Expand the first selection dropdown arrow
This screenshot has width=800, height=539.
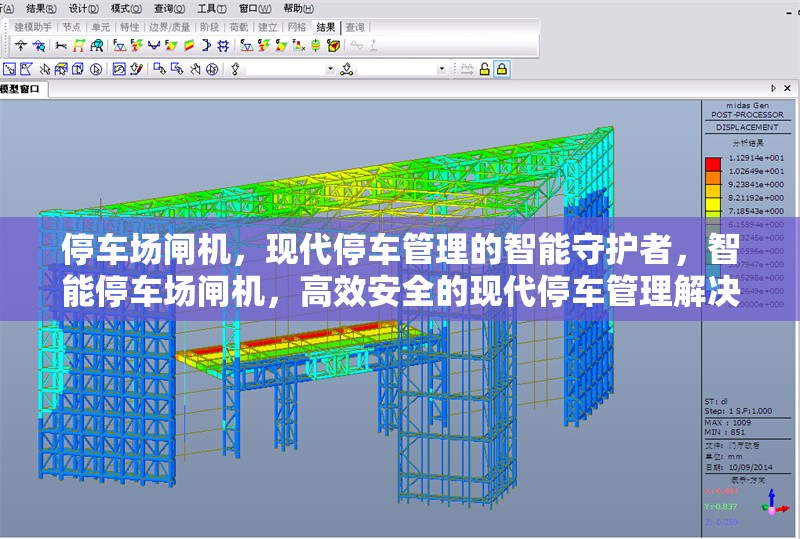(331, 69)
